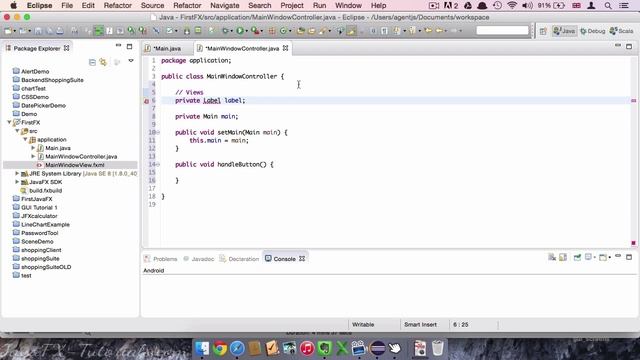The width and height of the screenshot is (640, 360).
Task: Select the PasswordTool project
Action: [40, 233]
